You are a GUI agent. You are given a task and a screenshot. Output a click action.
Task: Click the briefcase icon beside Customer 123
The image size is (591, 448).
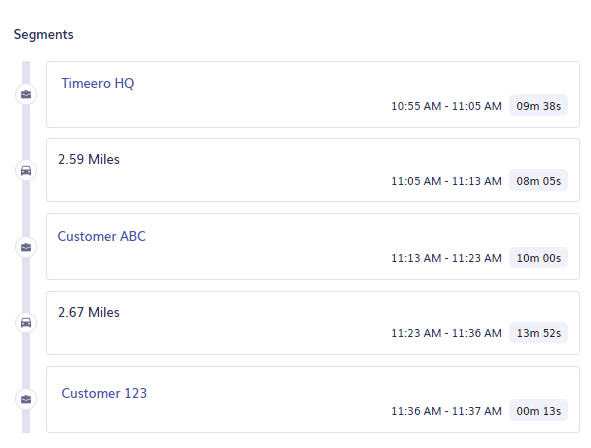pyautogui.click(x=26, y=399)
